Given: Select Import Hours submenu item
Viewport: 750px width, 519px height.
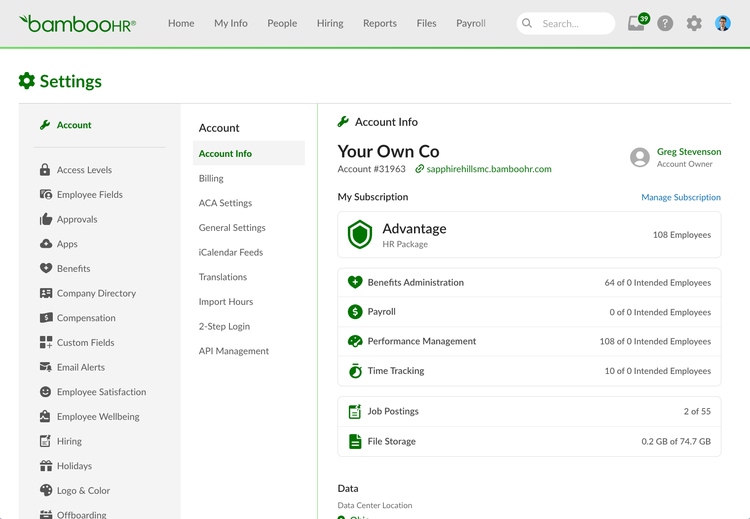Looking at the screenshot, I should click(x=226, y=301).
